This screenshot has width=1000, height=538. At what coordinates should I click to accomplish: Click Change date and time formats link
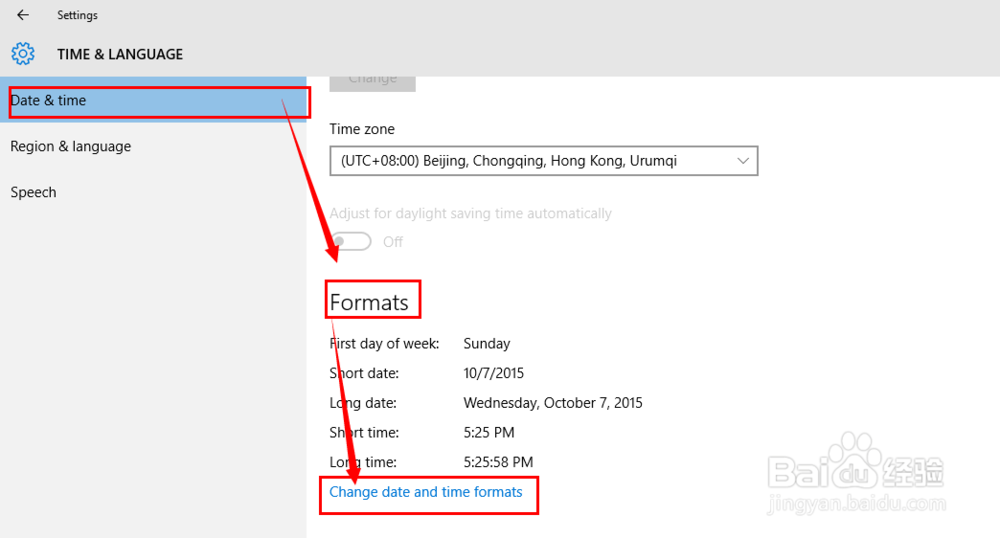(425, 492)
